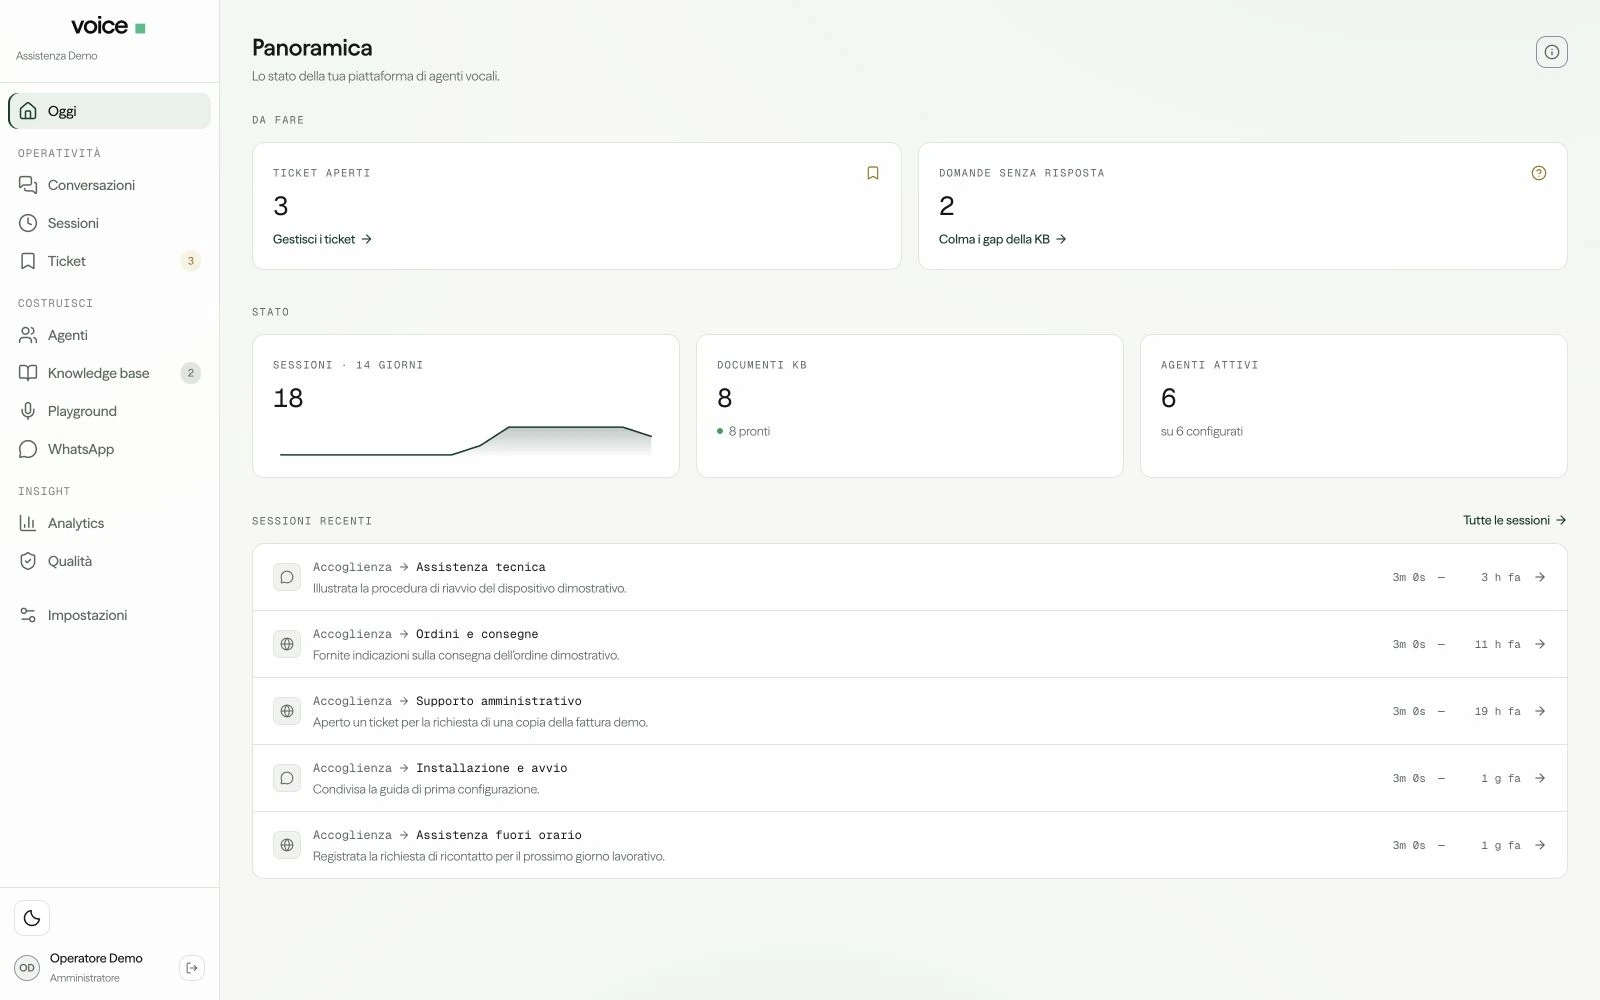
Task: Click the globe icon of Assistenza fuori orario session
Action: click(287, 845)
